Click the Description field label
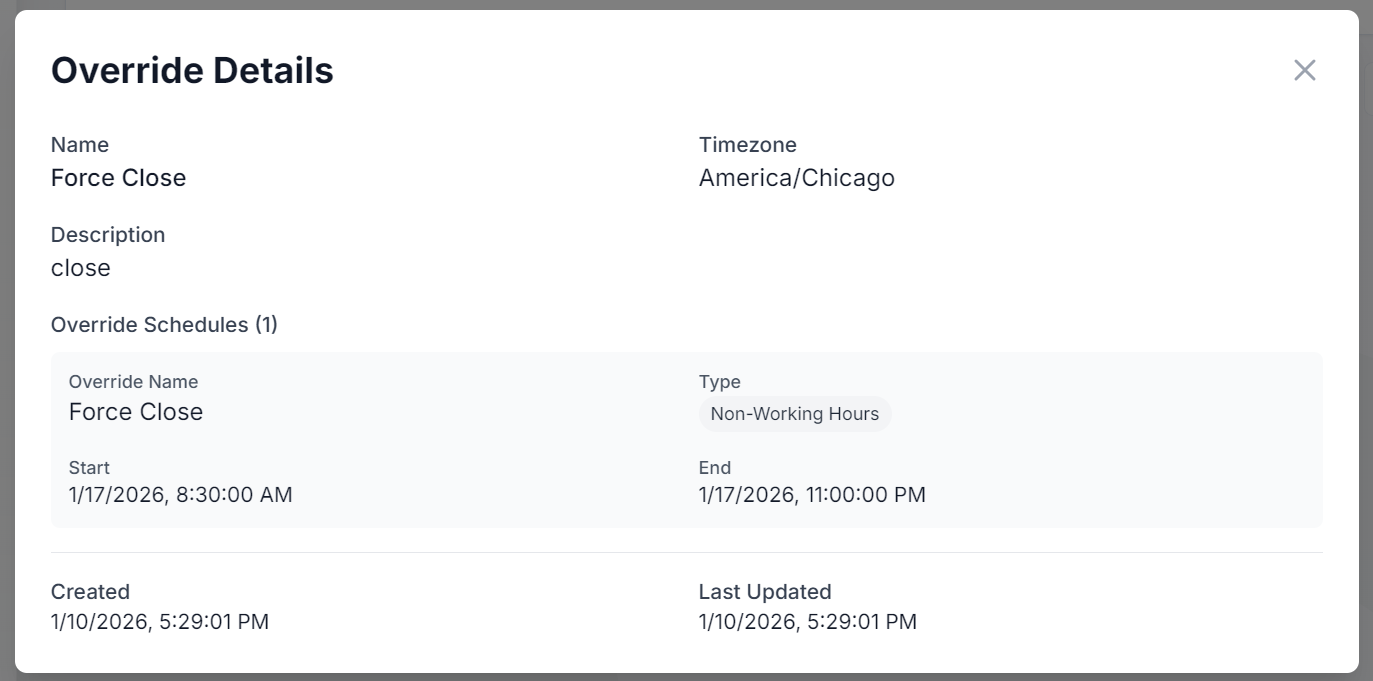 (x=108, y=235)
